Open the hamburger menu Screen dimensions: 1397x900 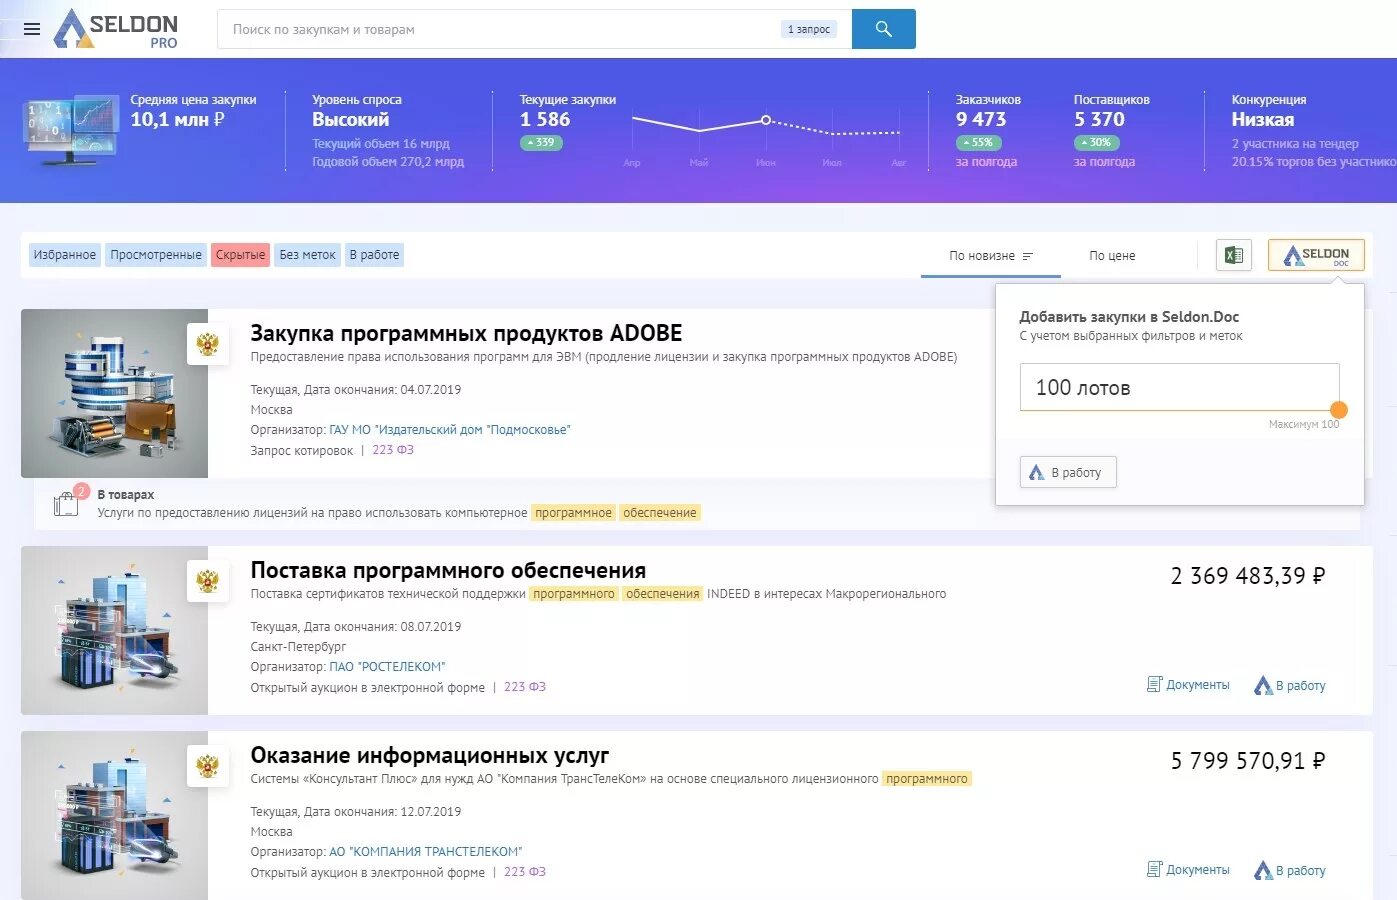click(x=32, y=29)
